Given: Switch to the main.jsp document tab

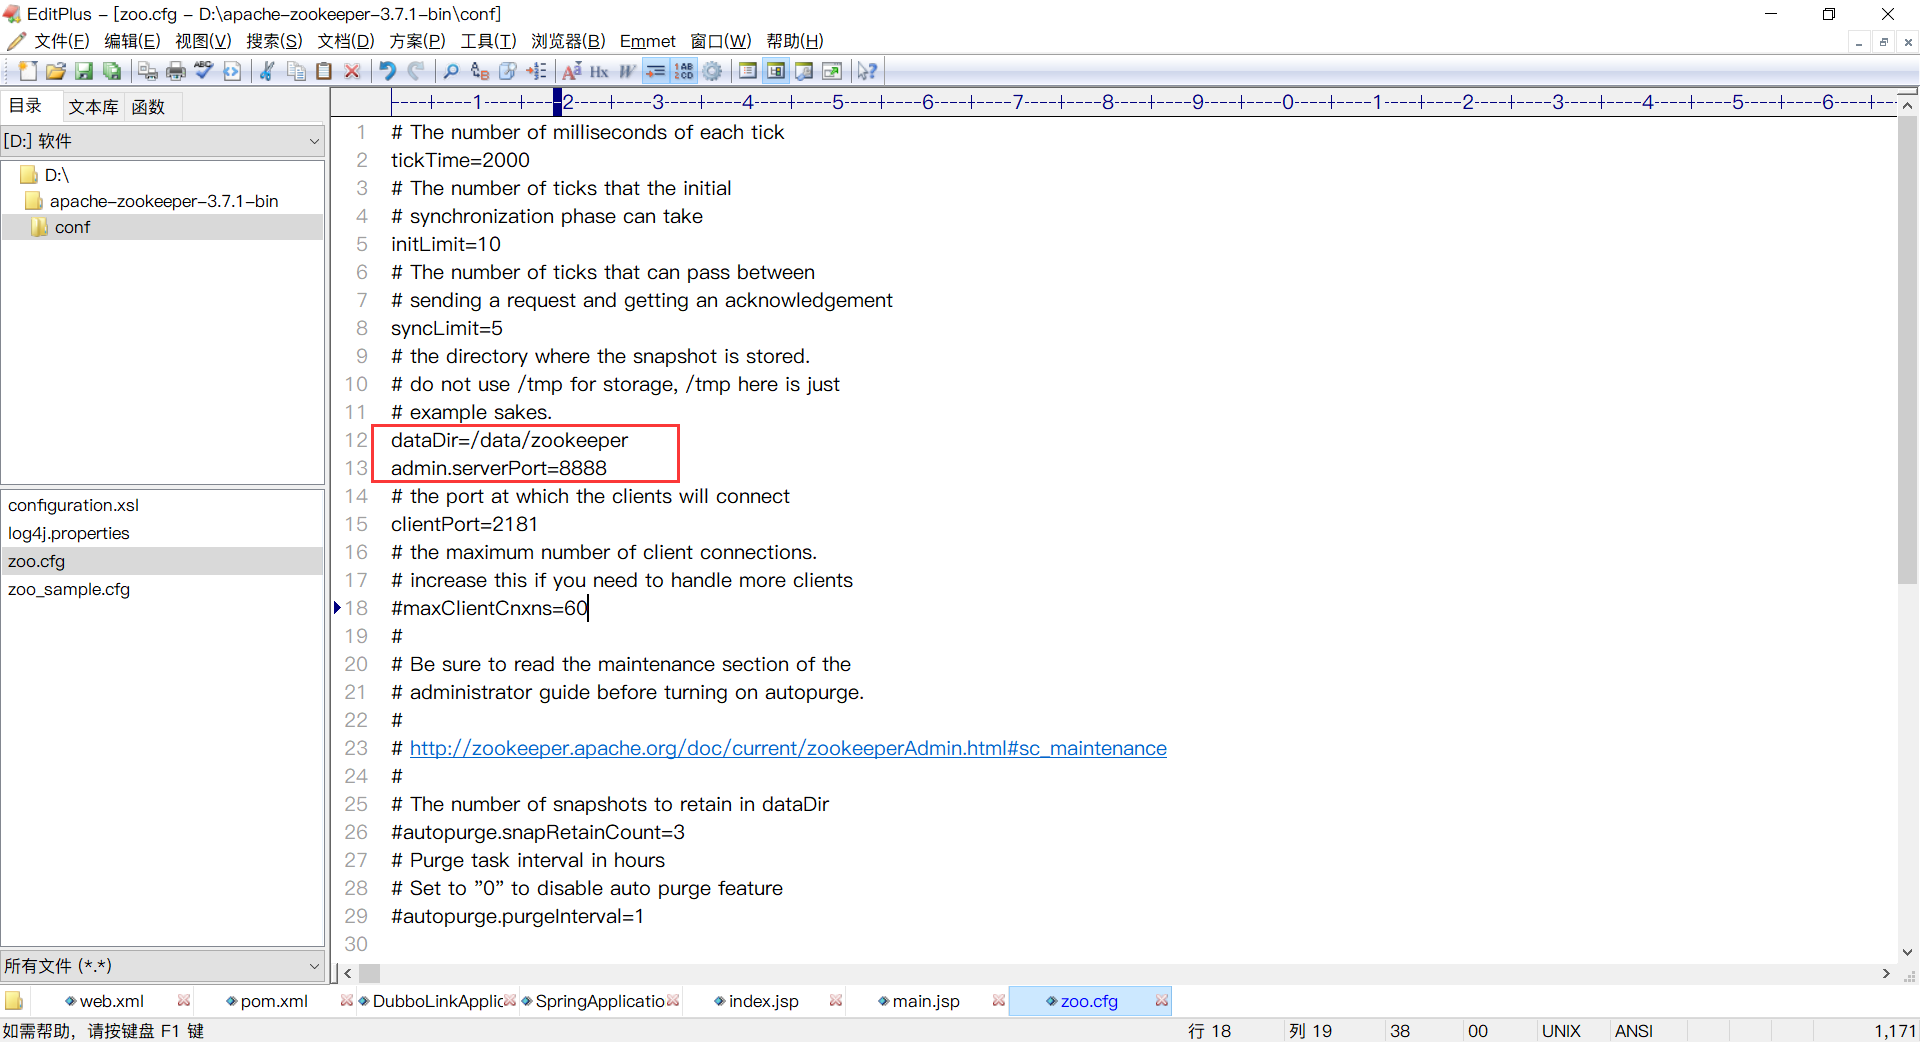Looking at the screenshot, I should [x=926, y=1001].
